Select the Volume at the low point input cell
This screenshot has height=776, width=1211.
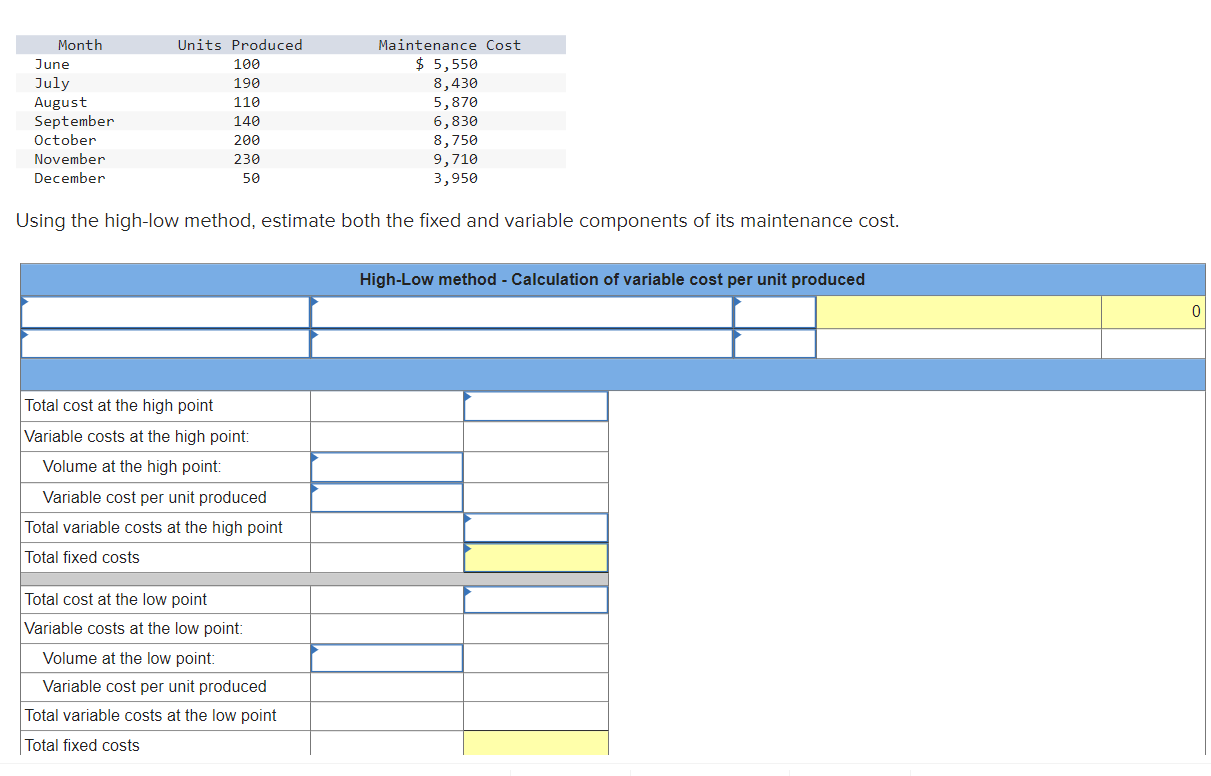pos(386,658)
